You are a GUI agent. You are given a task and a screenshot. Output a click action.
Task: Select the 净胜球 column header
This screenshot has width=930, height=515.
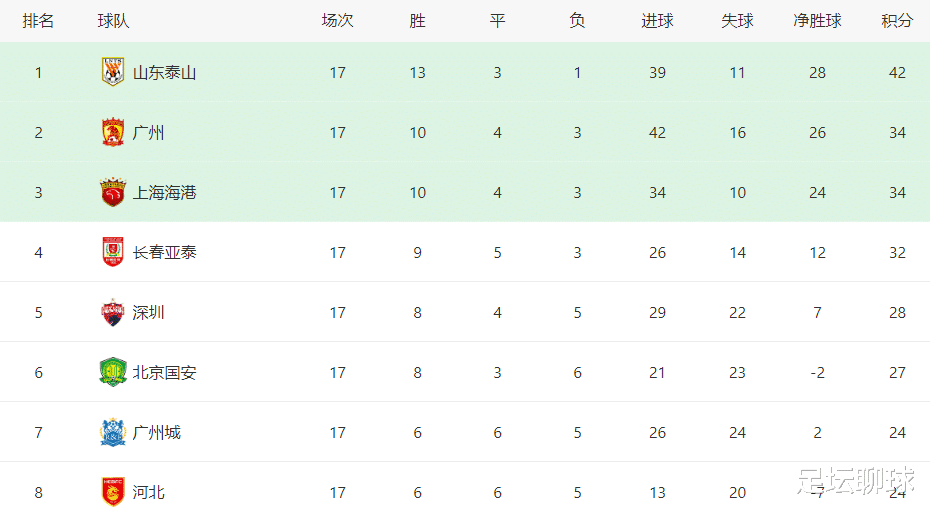pos(817,21)
